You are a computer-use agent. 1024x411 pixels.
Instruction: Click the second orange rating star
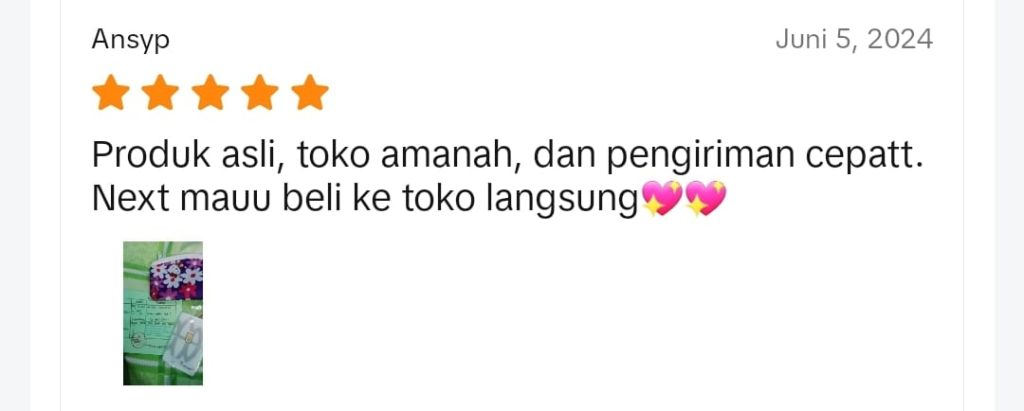tap(160, 92)
